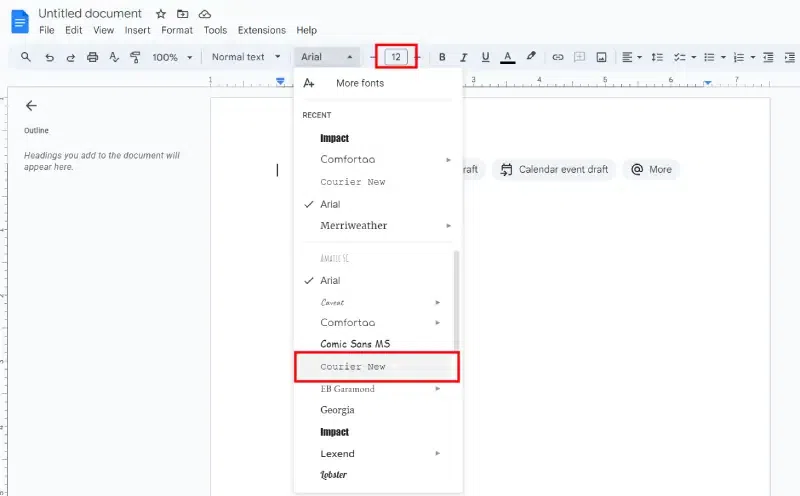Expand EB Garamond variants arrow
The image size is (800, 496).
tap(437, 389)
